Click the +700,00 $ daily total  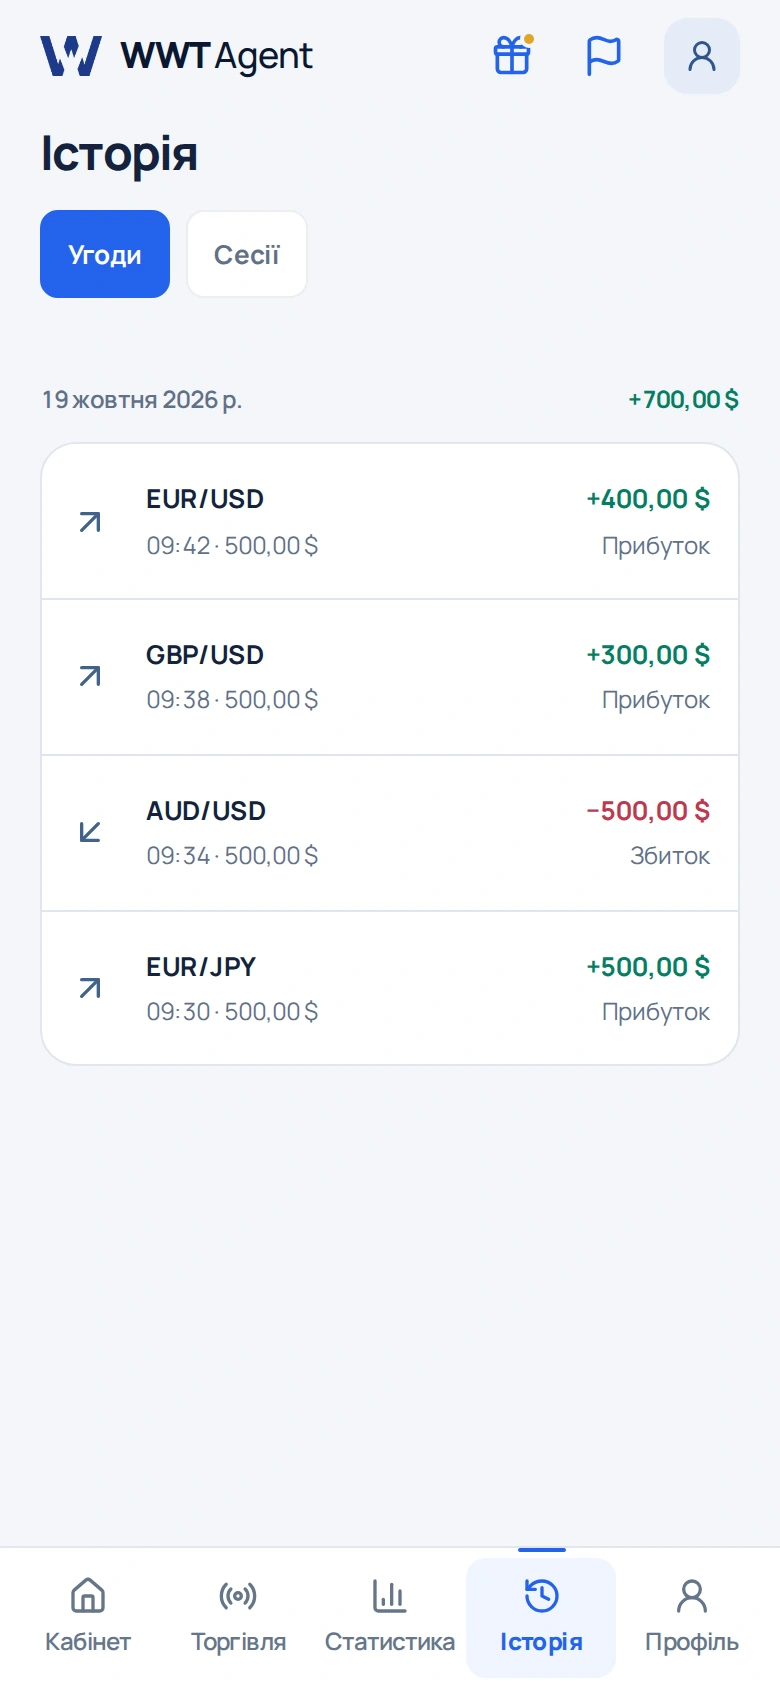point(684,400)
